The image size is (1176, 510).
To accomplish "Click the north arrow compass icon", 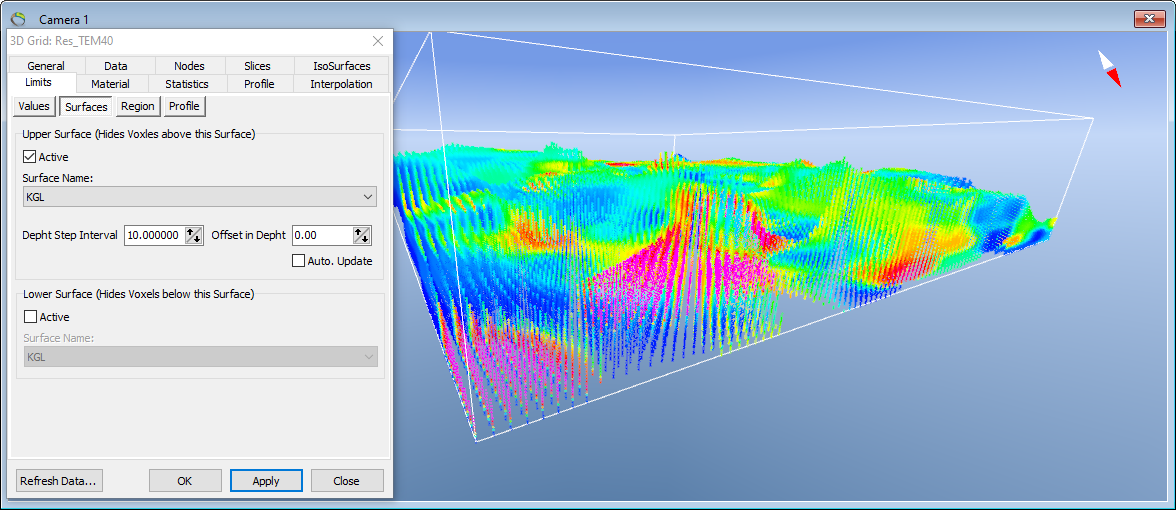I will 1109,69.
